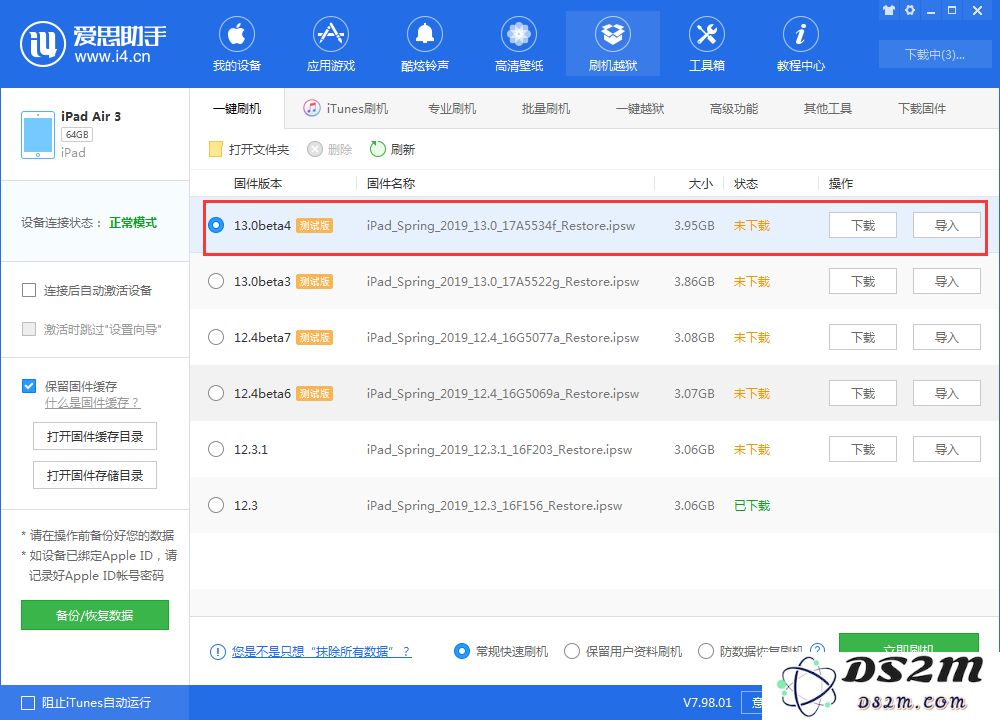
Task: Click the 打开文件夹 folder icon
Action: pyautogui.click(x=216, y=149)
